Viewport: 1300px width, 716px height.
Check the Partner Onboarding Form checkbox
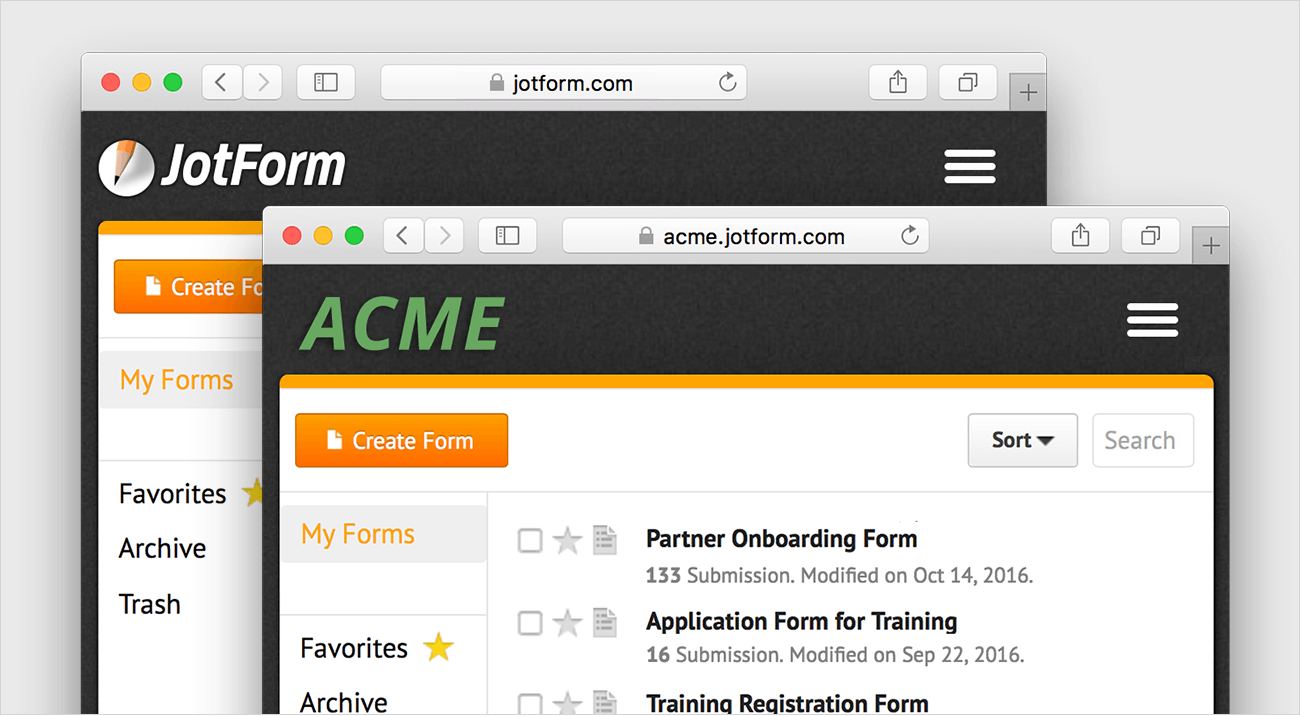click(x=530, y=541)
